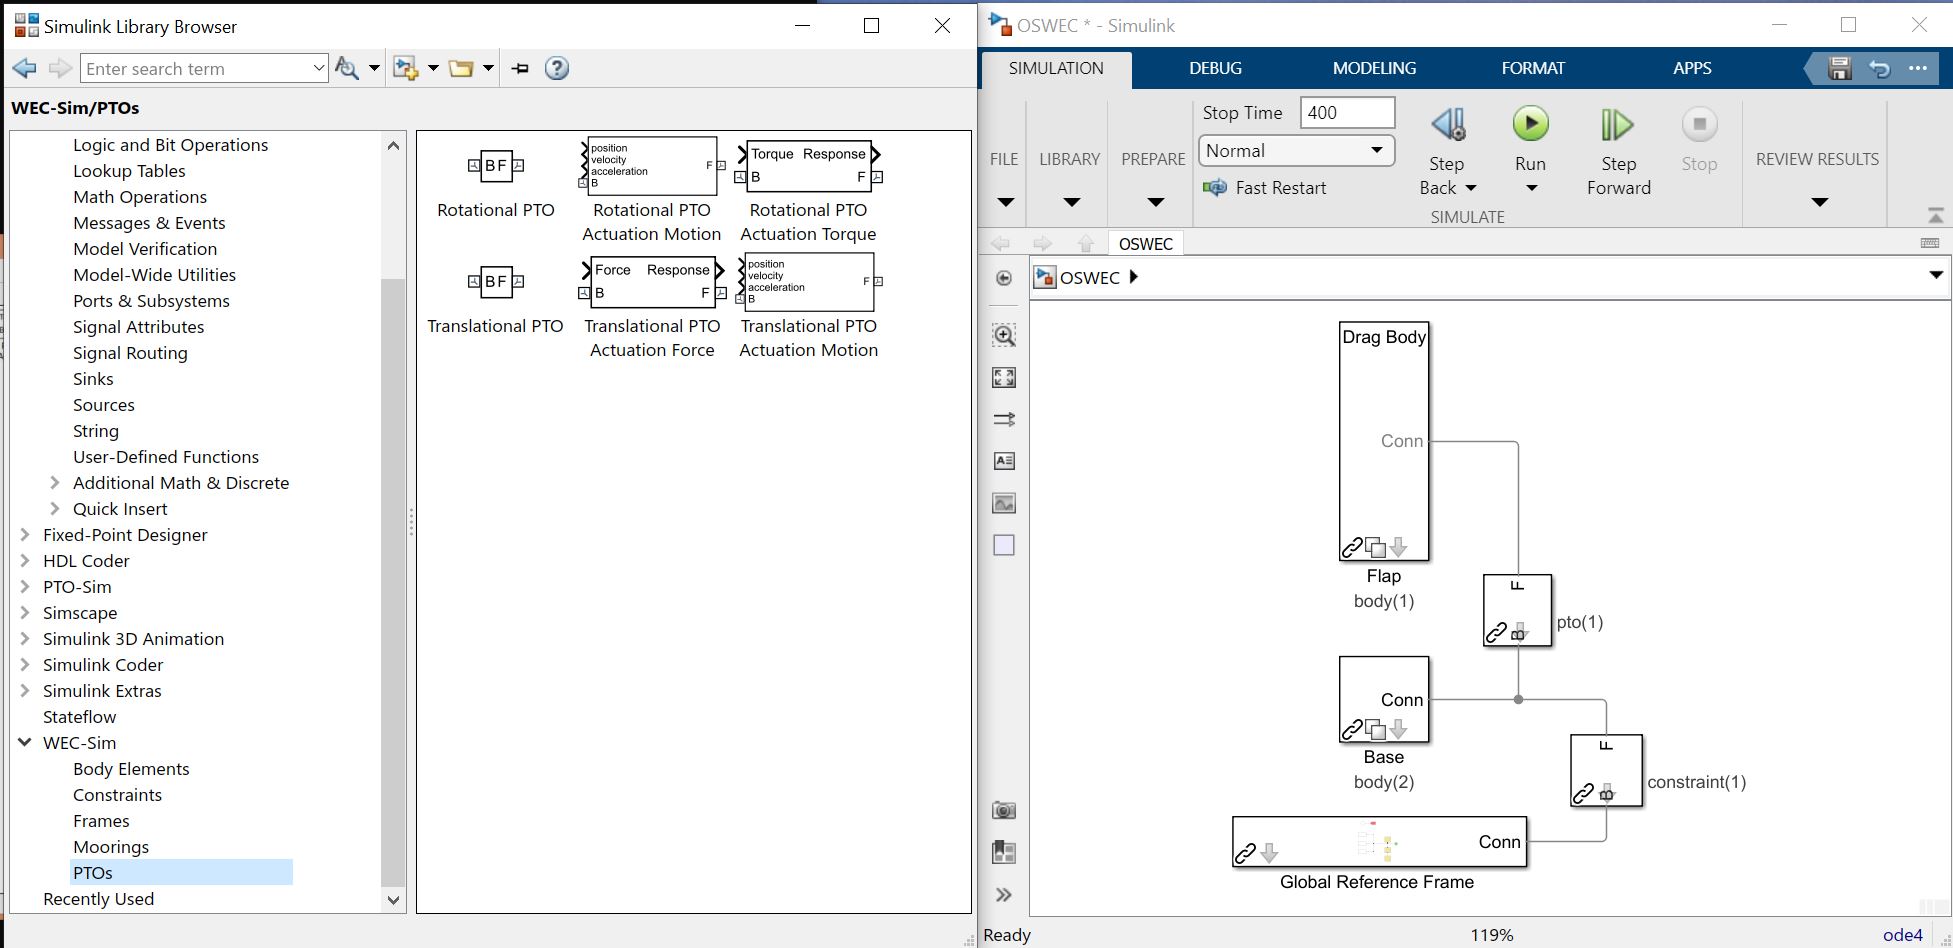Expand the Simscape library node
The image size is (1953, 948).
pos(25,613)
